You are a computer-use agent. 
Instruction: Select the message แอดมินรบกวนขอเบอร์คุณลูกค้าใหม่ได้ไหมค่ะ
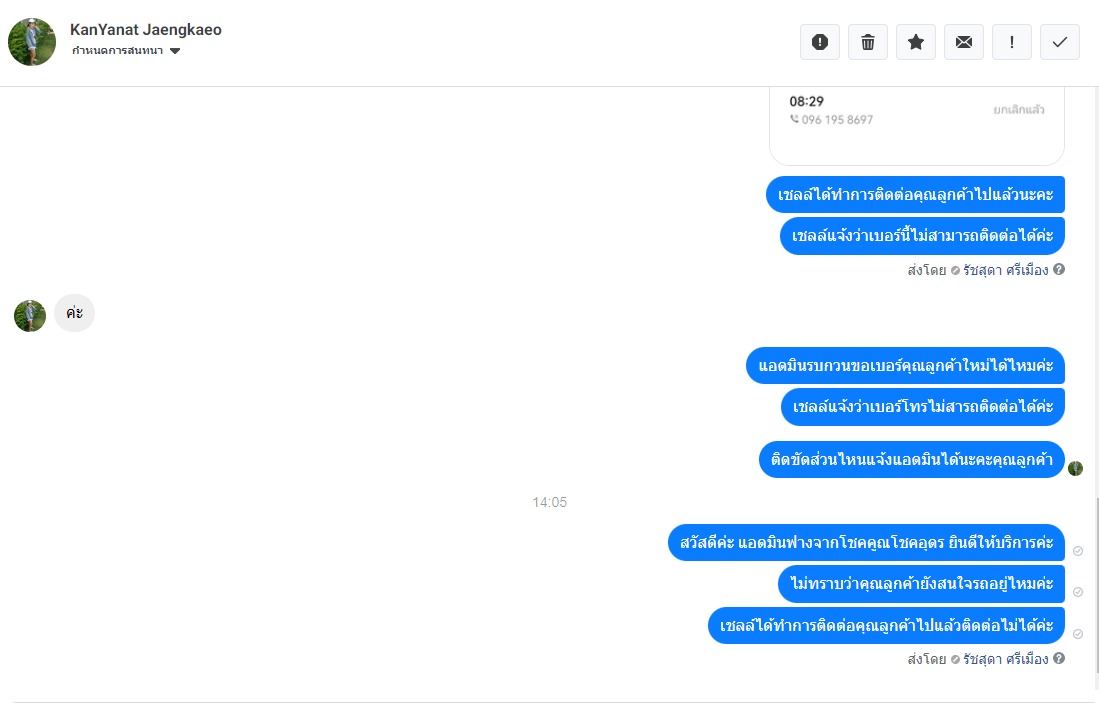(x=905, y=365)
